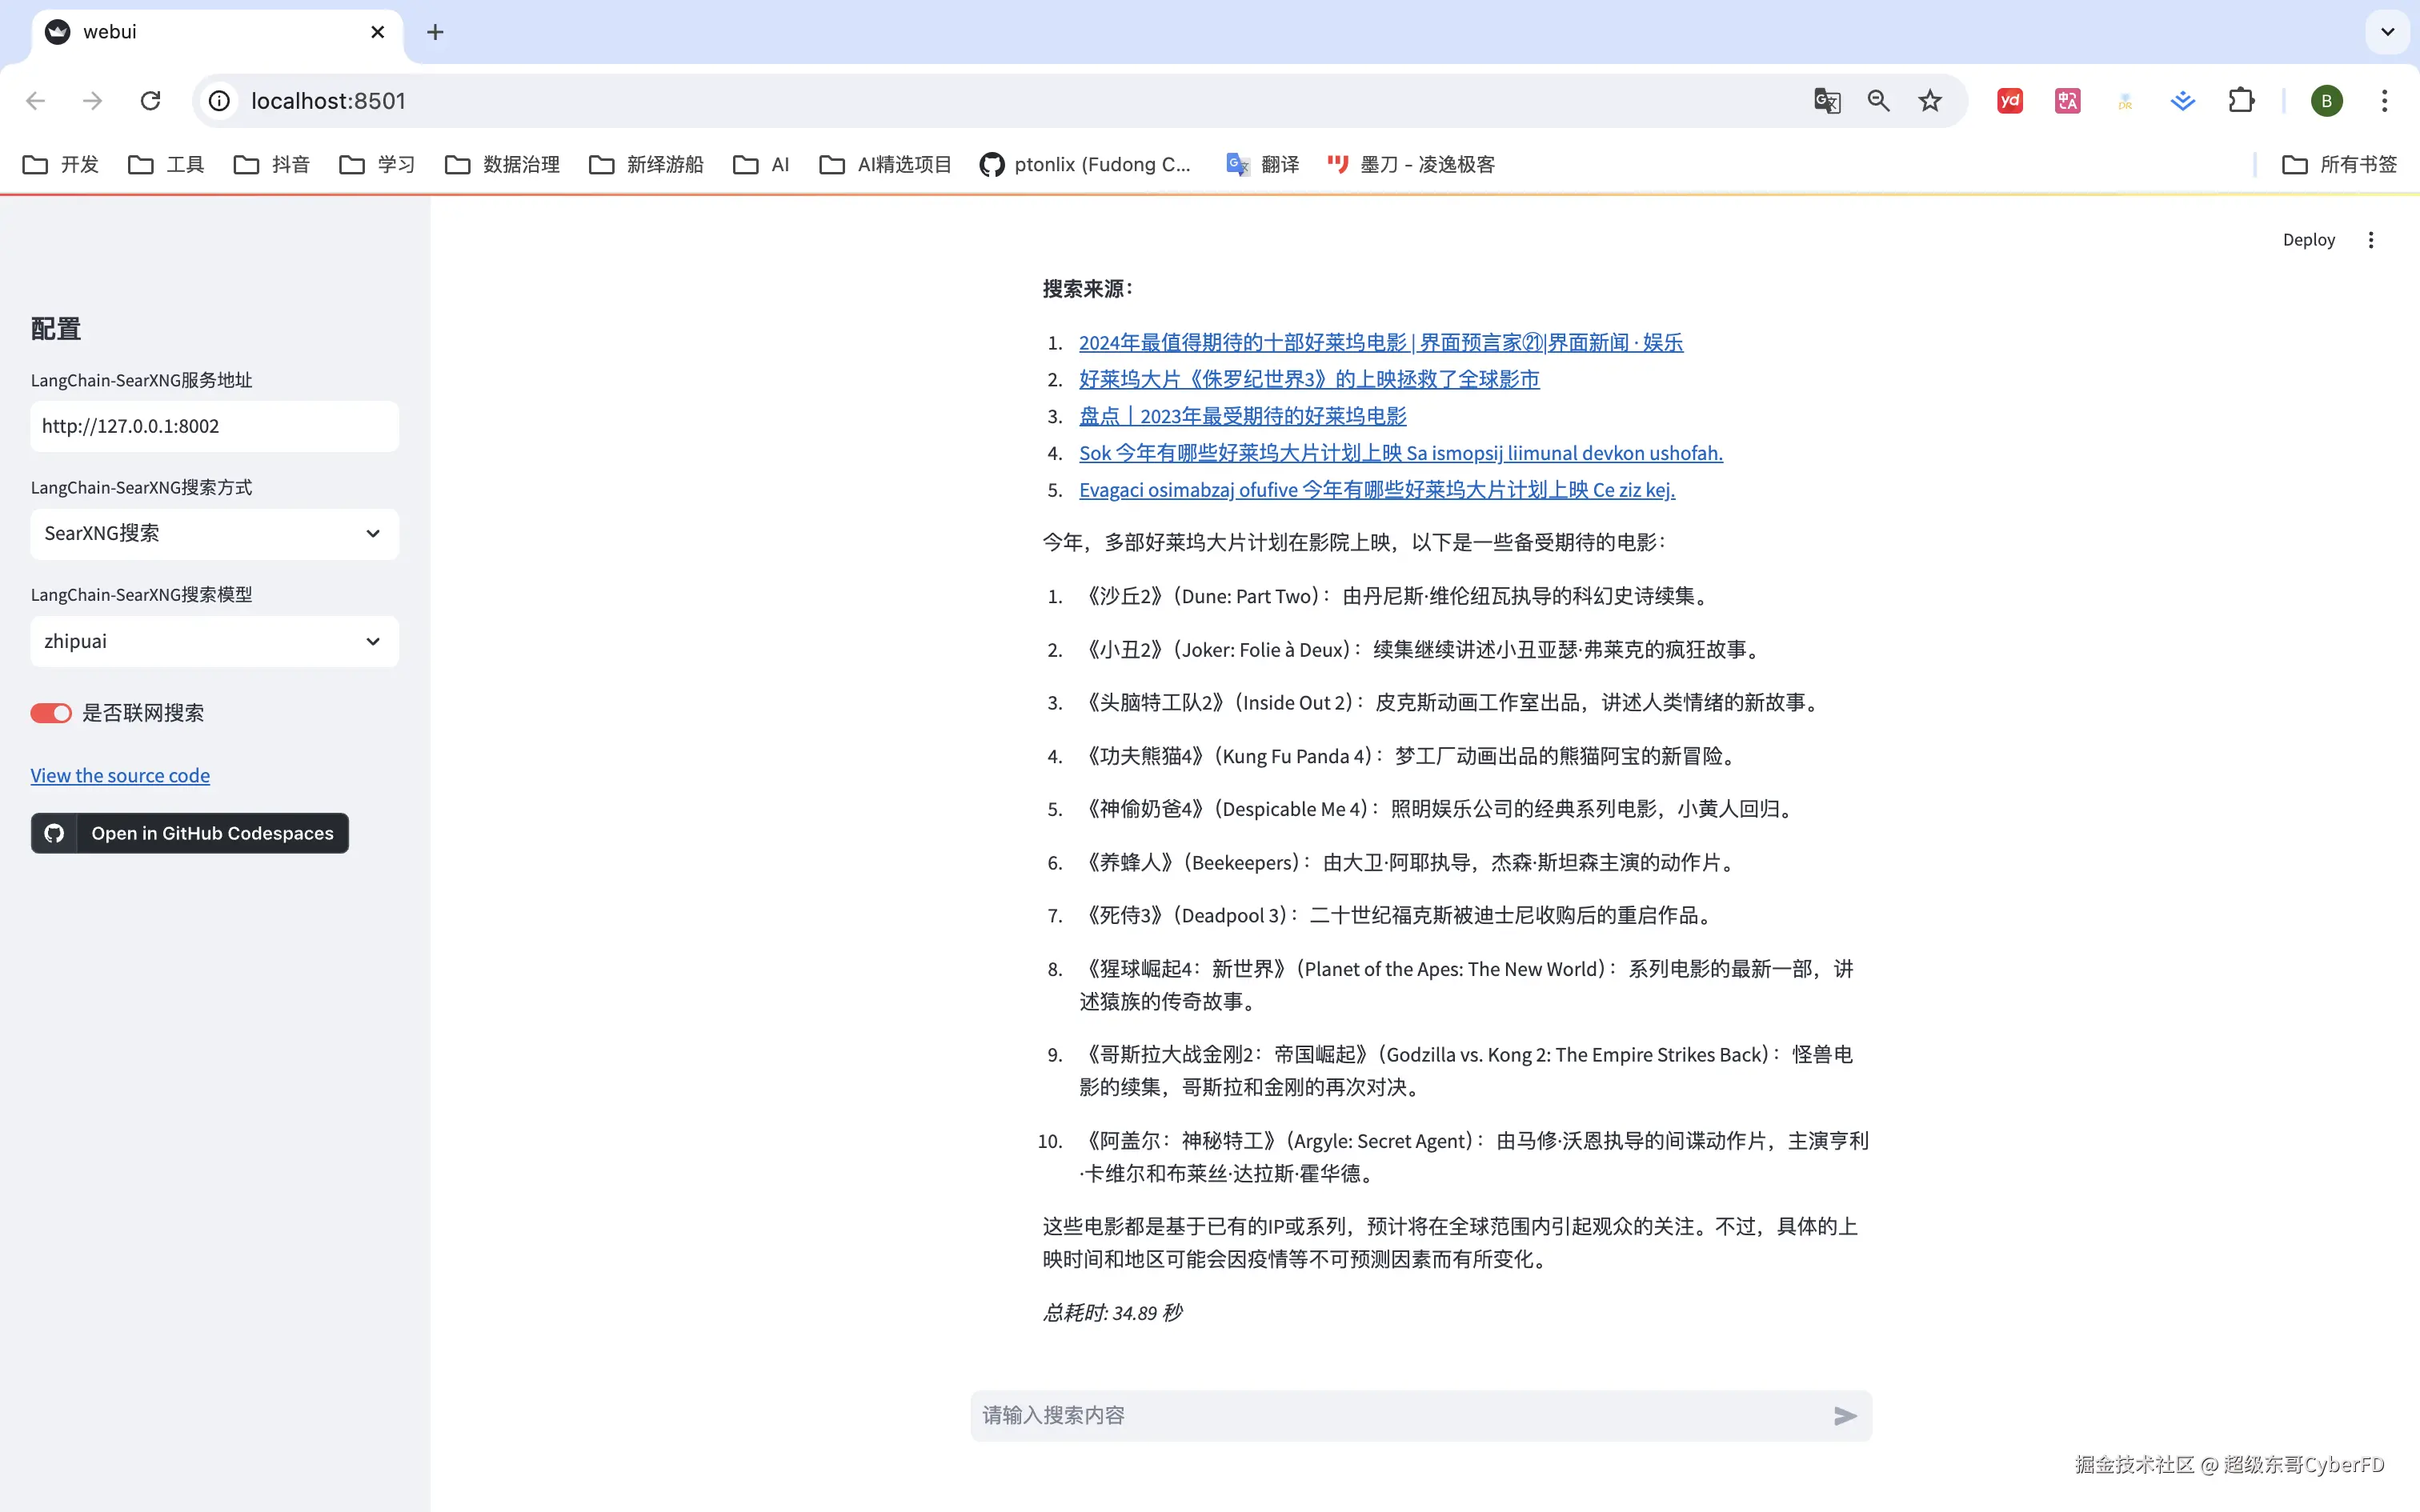Click the SearXNG service address input field
The width and height of the screenshot is (2420, 1512).
tap(214, 426)
